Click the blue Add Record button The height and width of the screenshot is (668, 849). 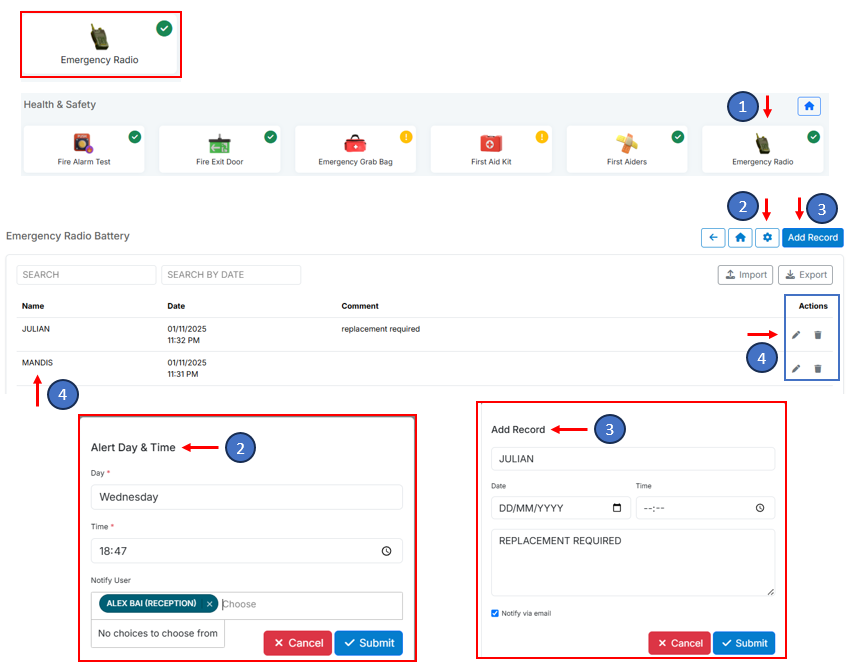(x=812, y=238)
